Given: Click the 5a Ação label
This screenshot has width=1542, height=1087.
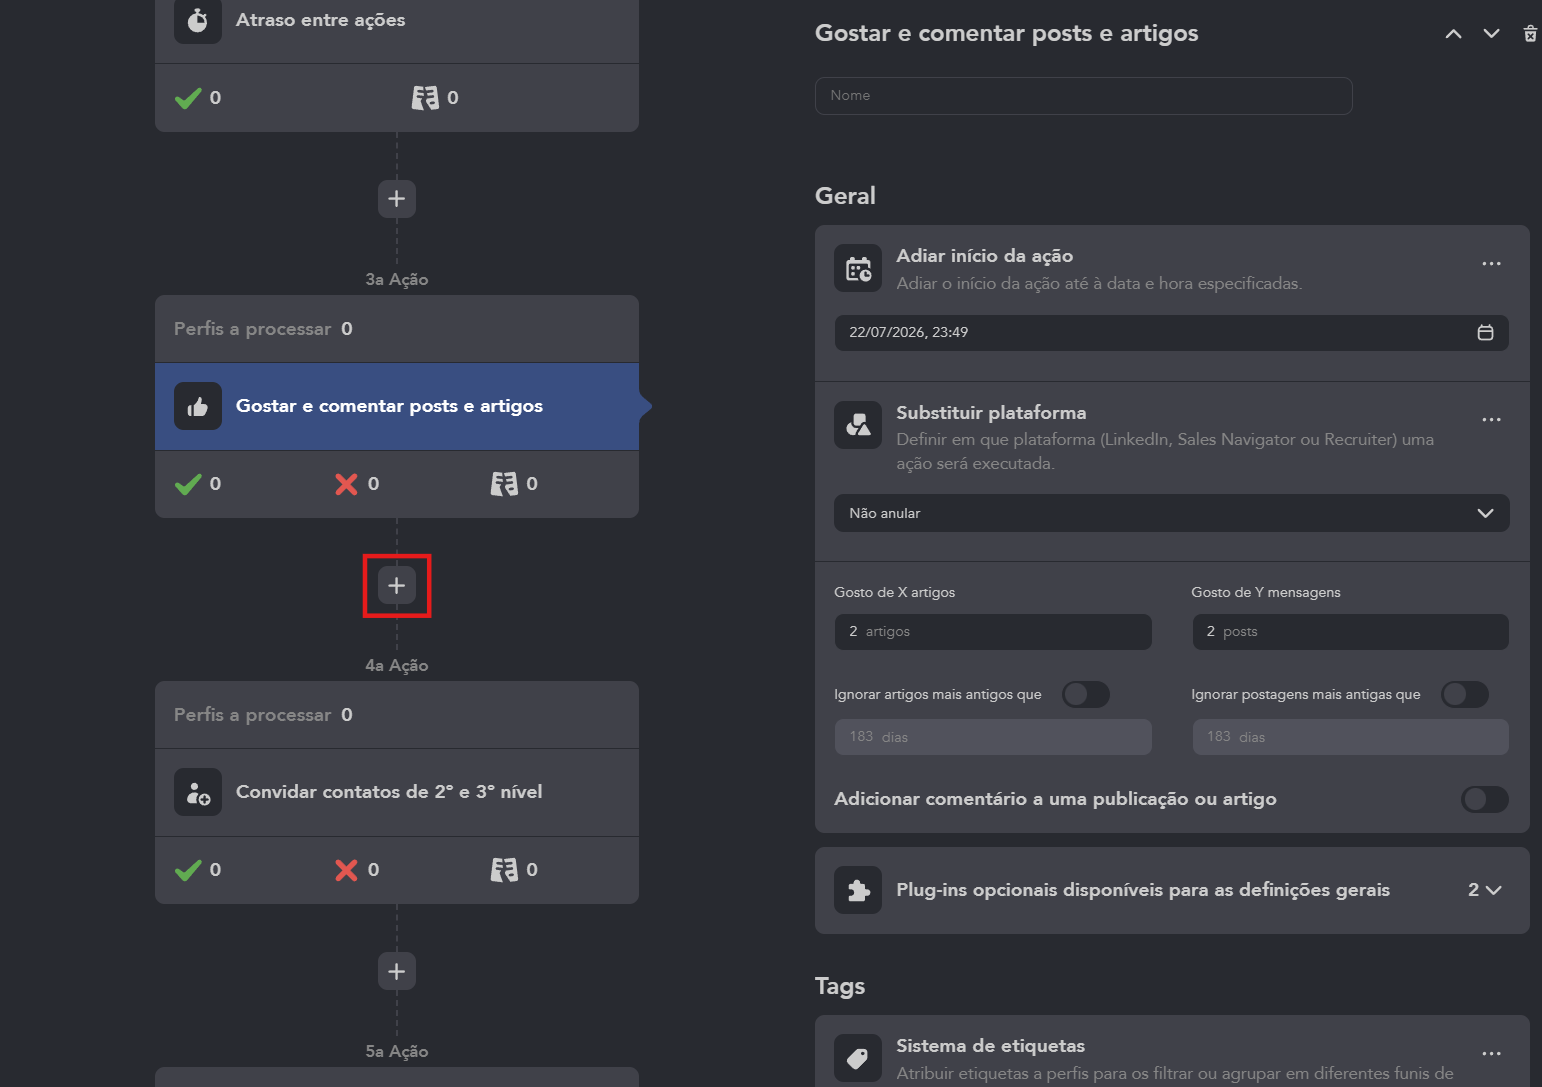Looking at the screenshot, I should (397, 1052).
